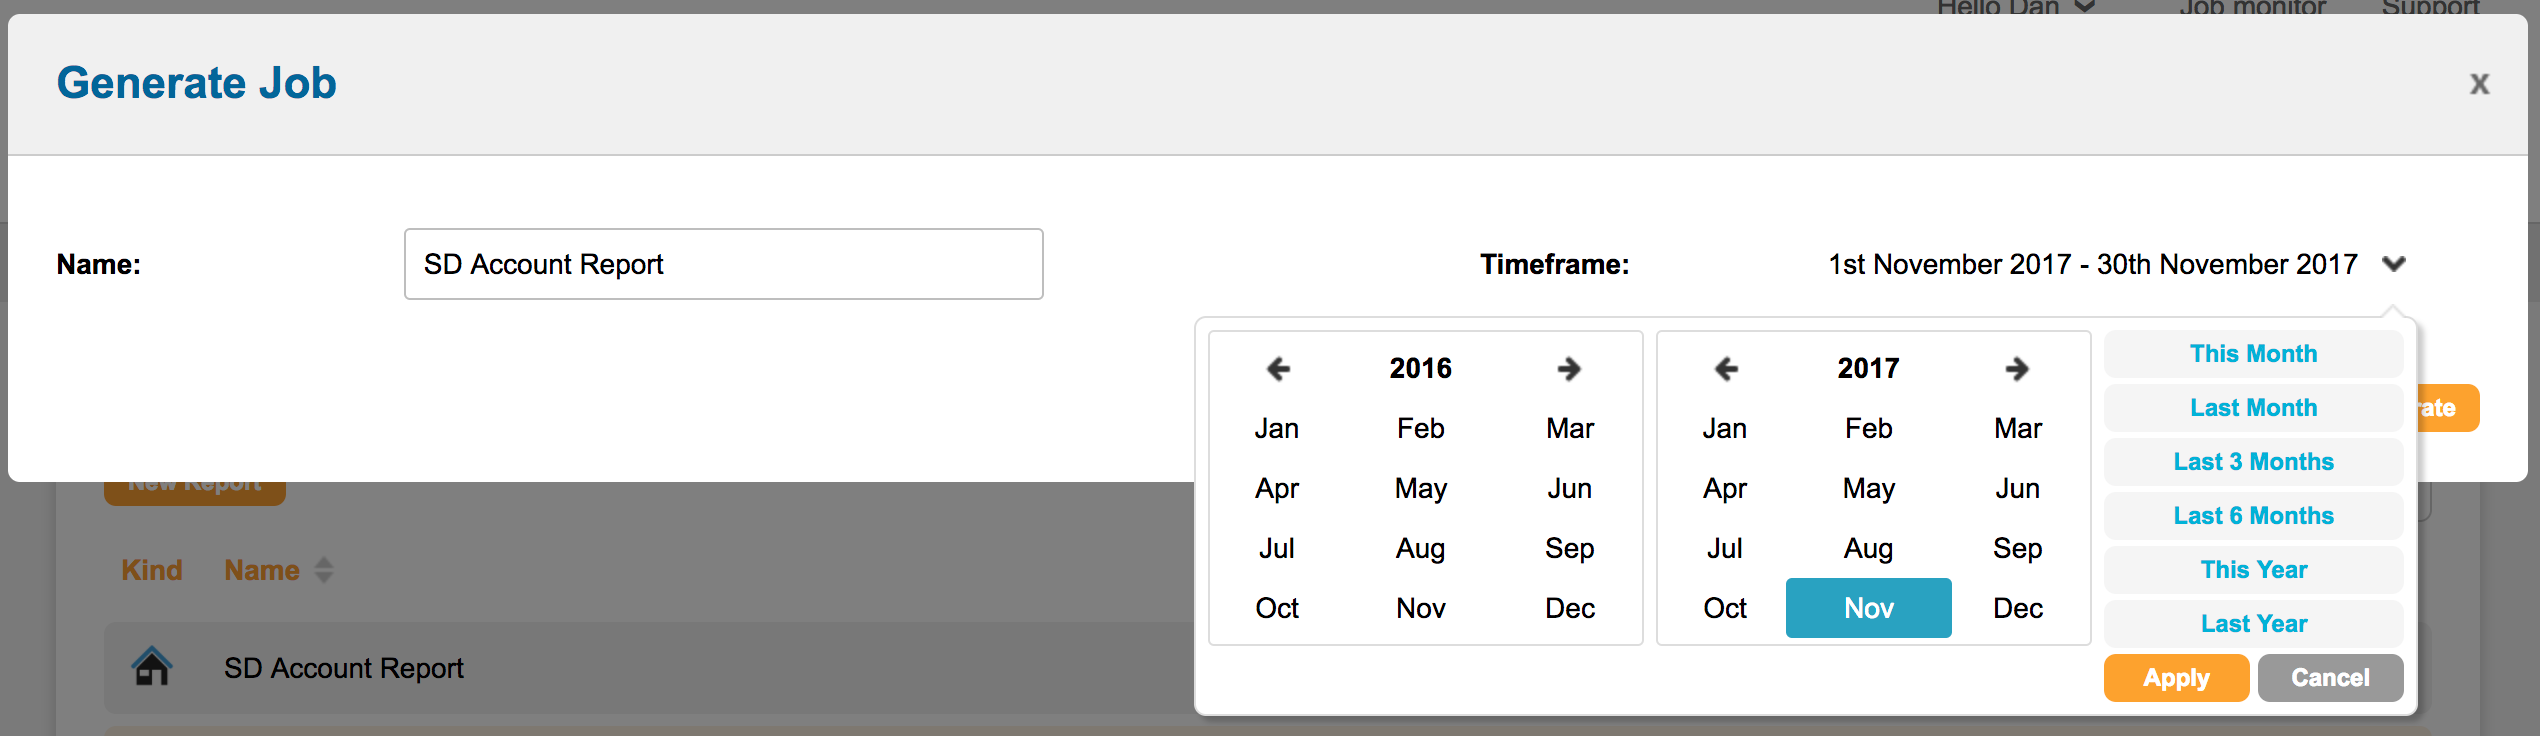
Task: Close the Generate Job dialog
Action: coord(2479,84)
